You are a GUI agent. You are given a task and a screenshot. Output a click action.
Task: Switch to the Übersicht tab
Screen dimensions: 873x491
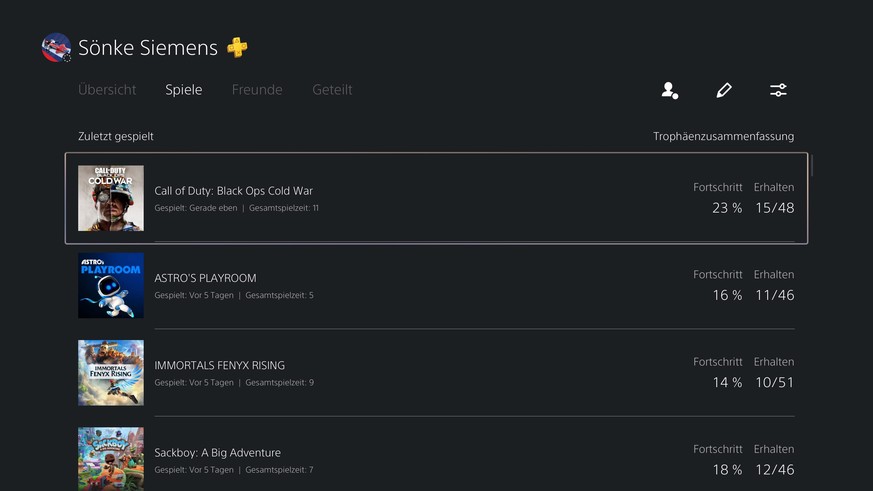[107, 90]
